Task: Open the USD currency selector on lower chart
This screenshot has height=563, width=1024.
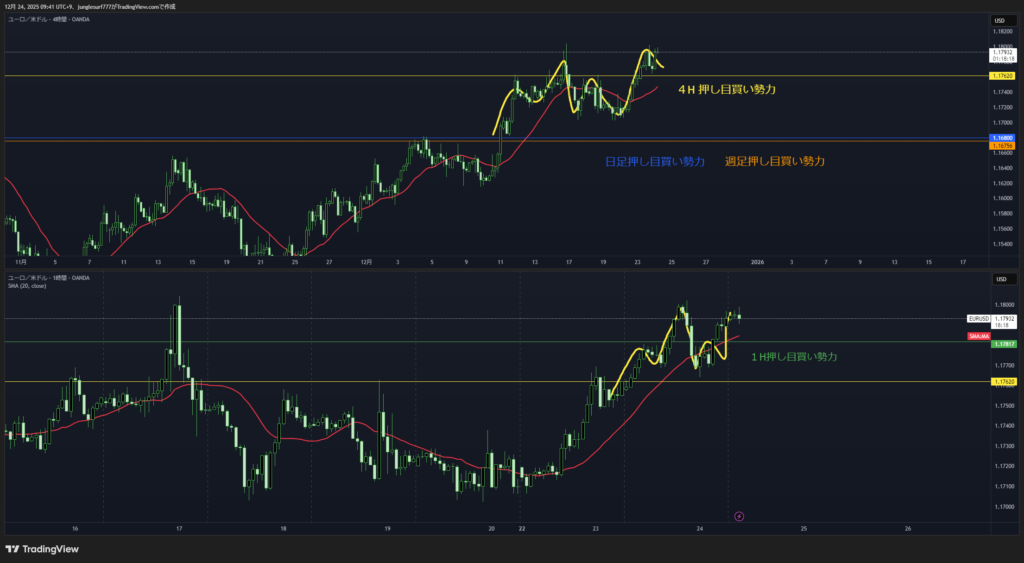Action: point(998,279)
